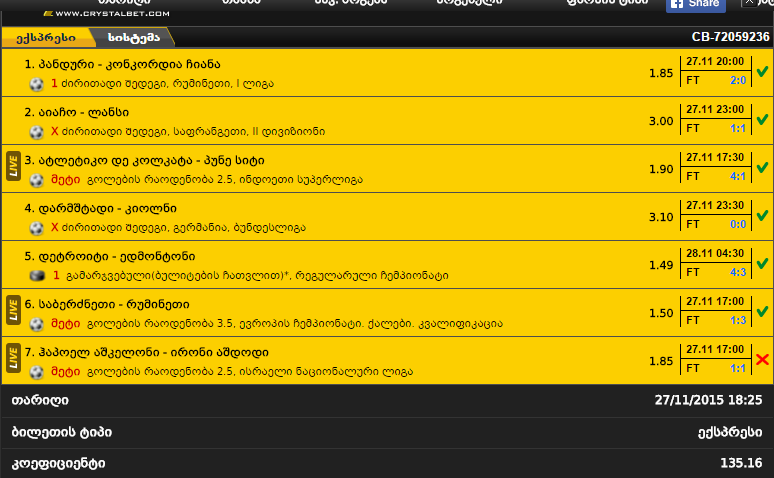Image resolution: width=774 pixels, height=478 pixels.
Task: Click odds 3.10 for დარმშტადი - კიოლნი
Action: (661, 217)
